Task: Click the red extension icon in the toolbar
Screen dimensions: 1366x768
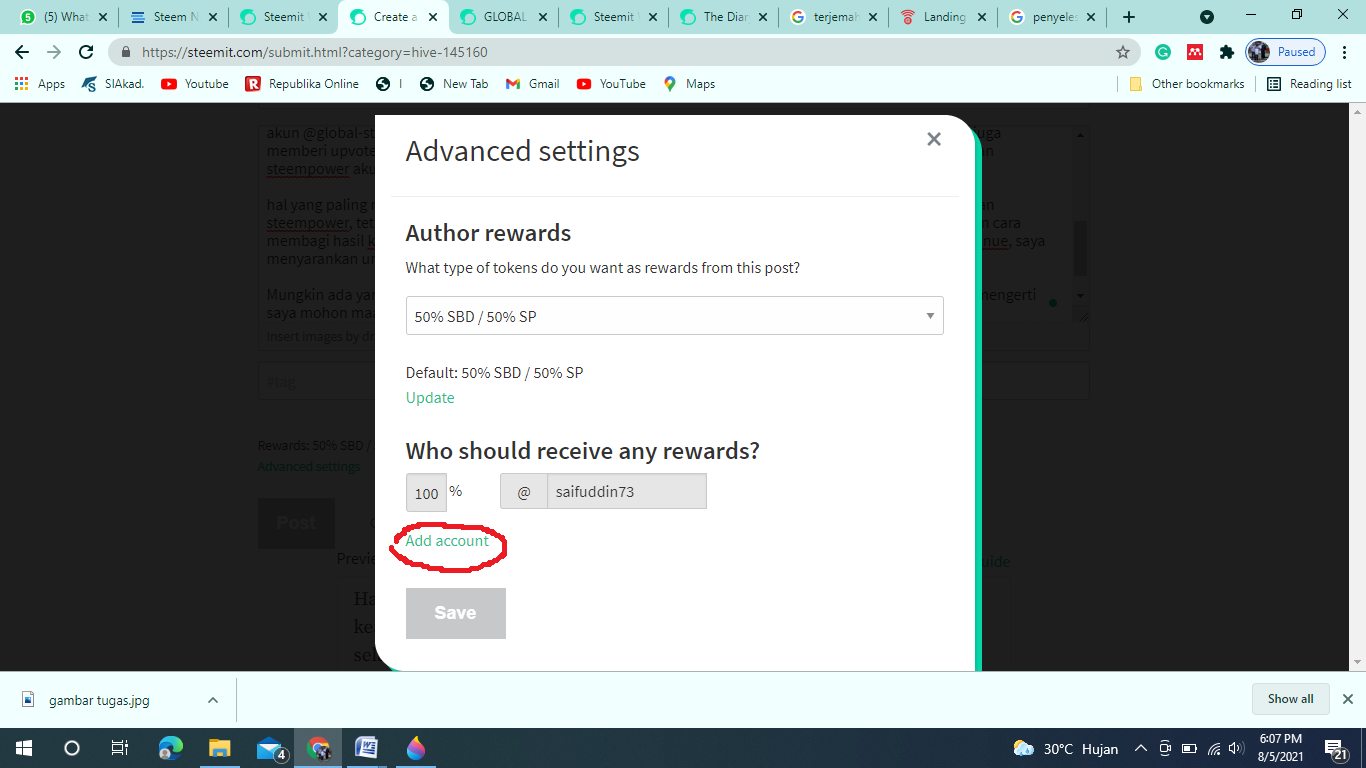Action: click(1194, 52)
